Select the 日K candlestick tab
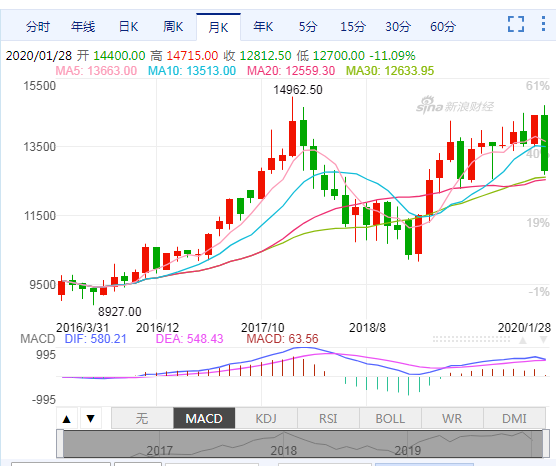The width and height of the screenshot is (556, 466). 128,27
